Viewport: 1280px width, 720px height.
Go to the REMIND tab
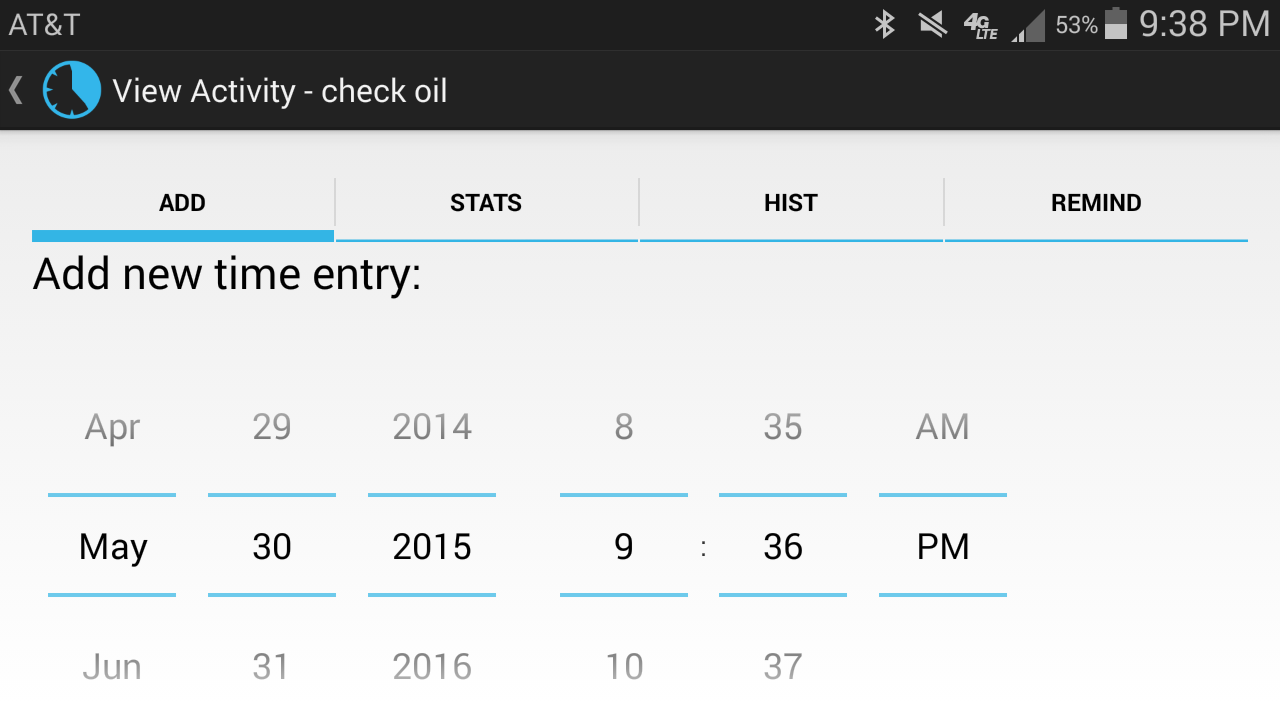pyautogui.click(x=1096, y=203)
